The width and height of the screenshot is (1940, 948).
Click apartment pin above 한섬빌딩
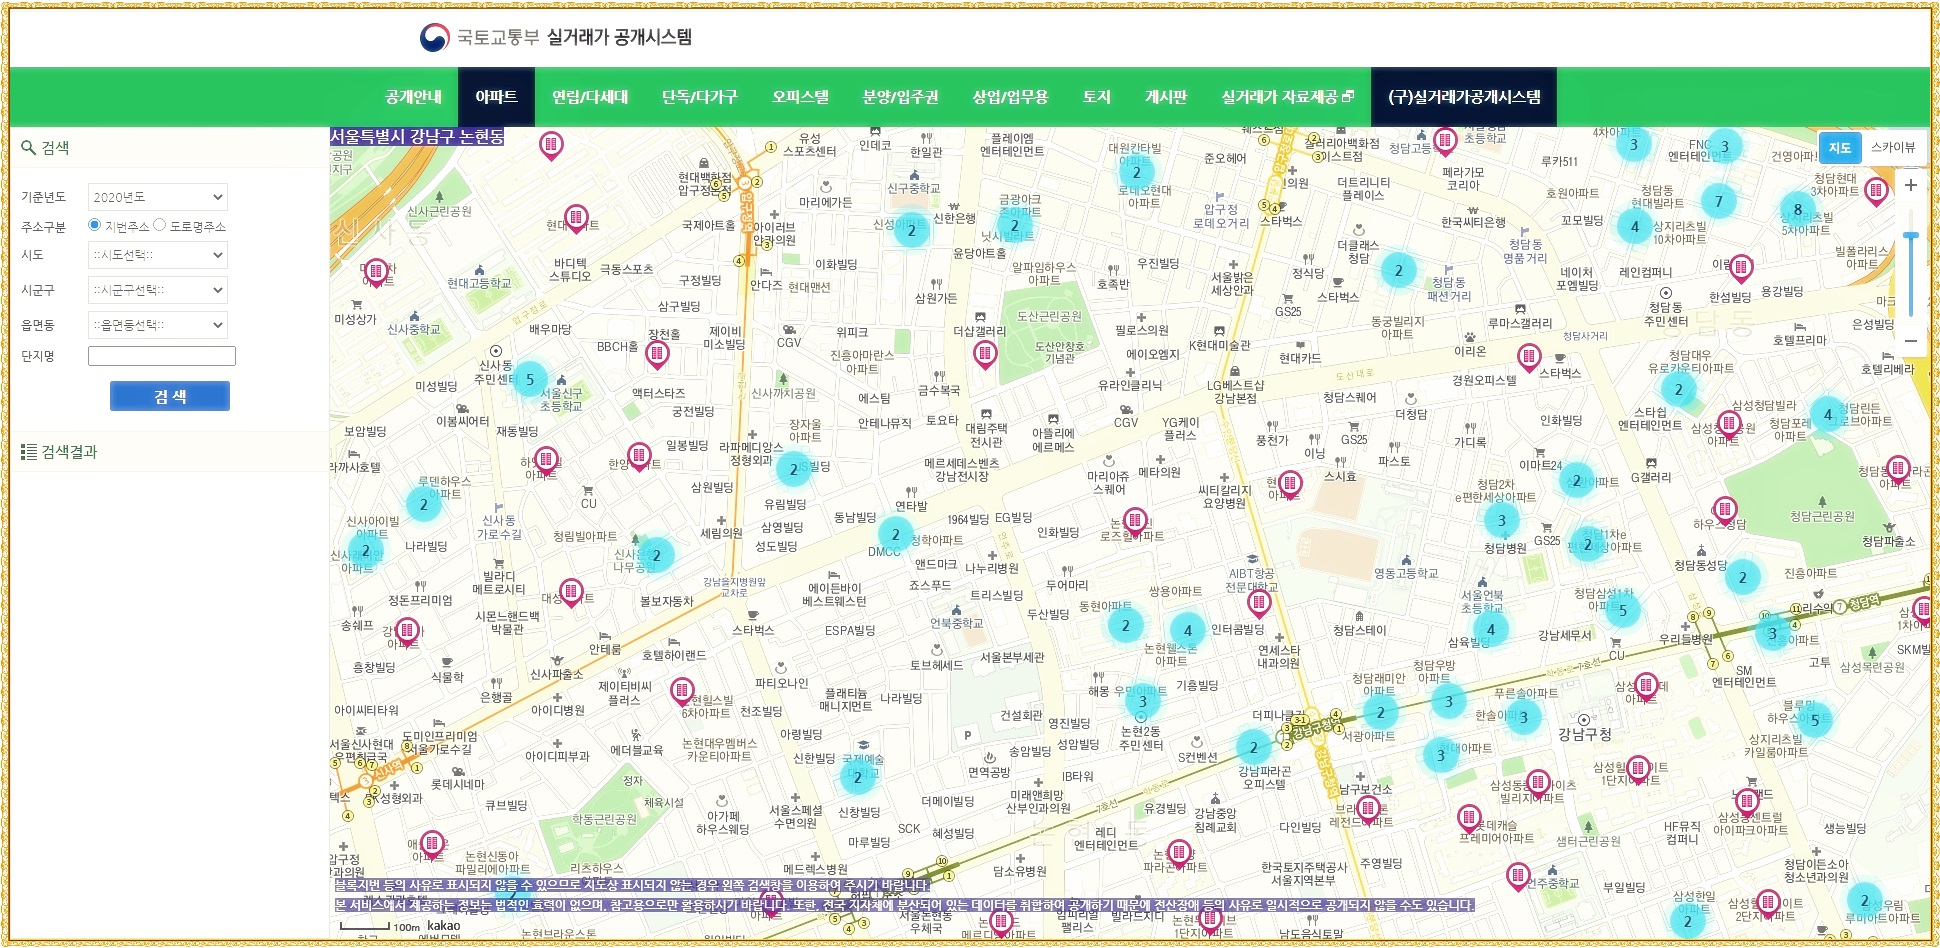tap(1741, 267)
